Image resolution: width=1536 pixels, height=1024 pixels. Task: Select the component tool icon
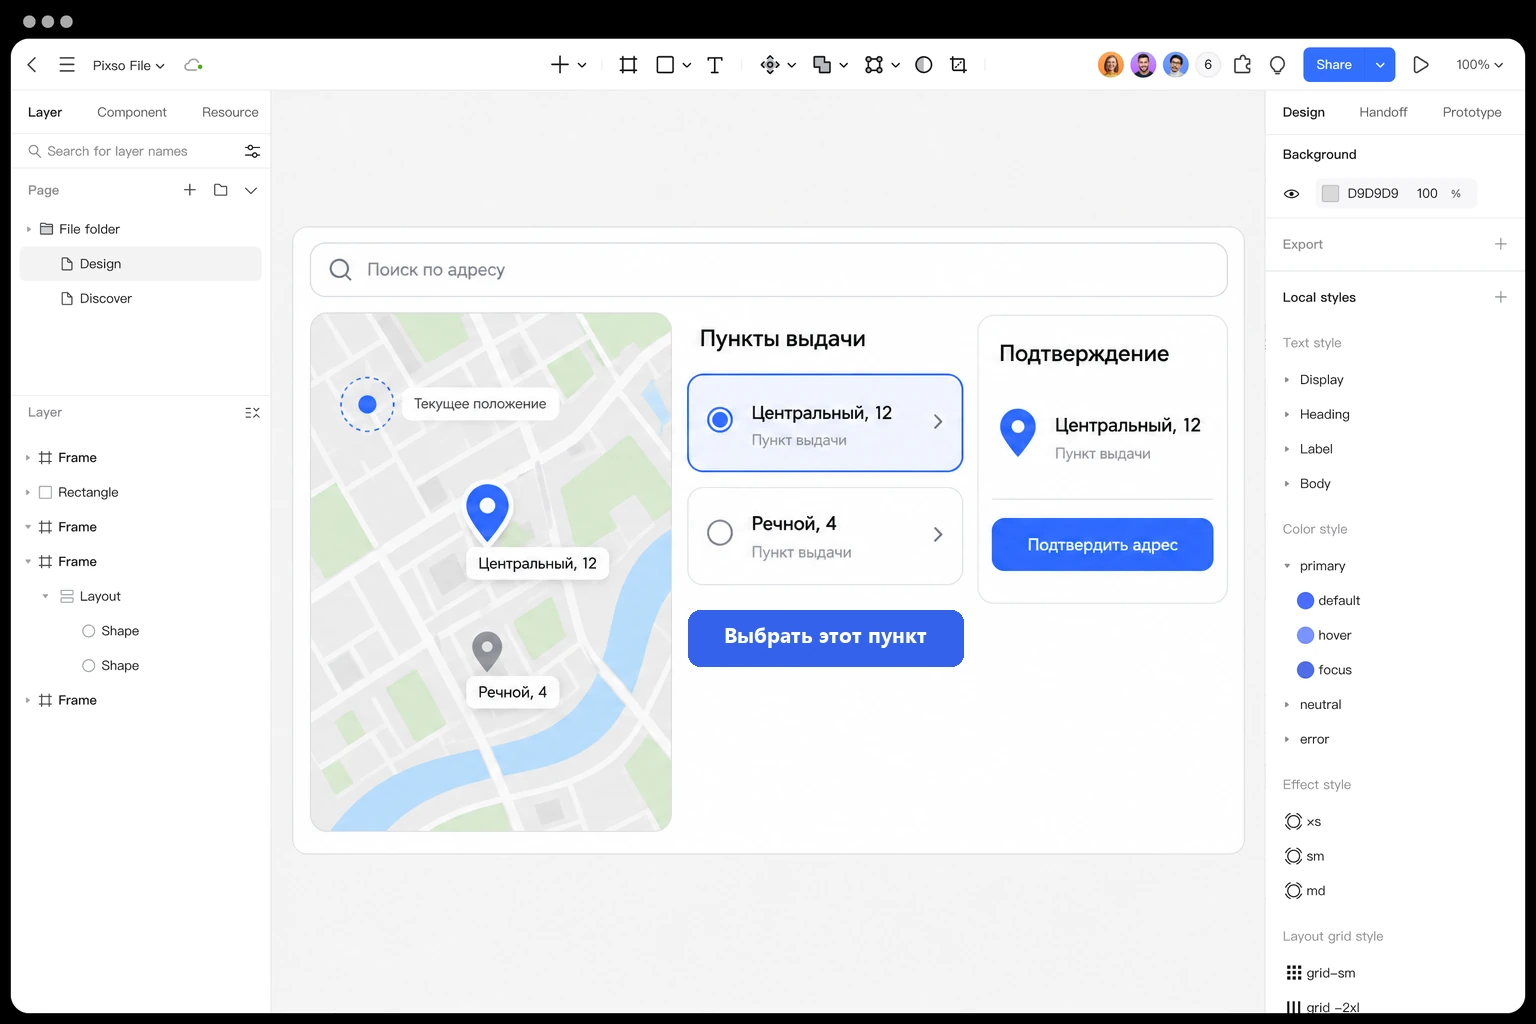[770, 65]
